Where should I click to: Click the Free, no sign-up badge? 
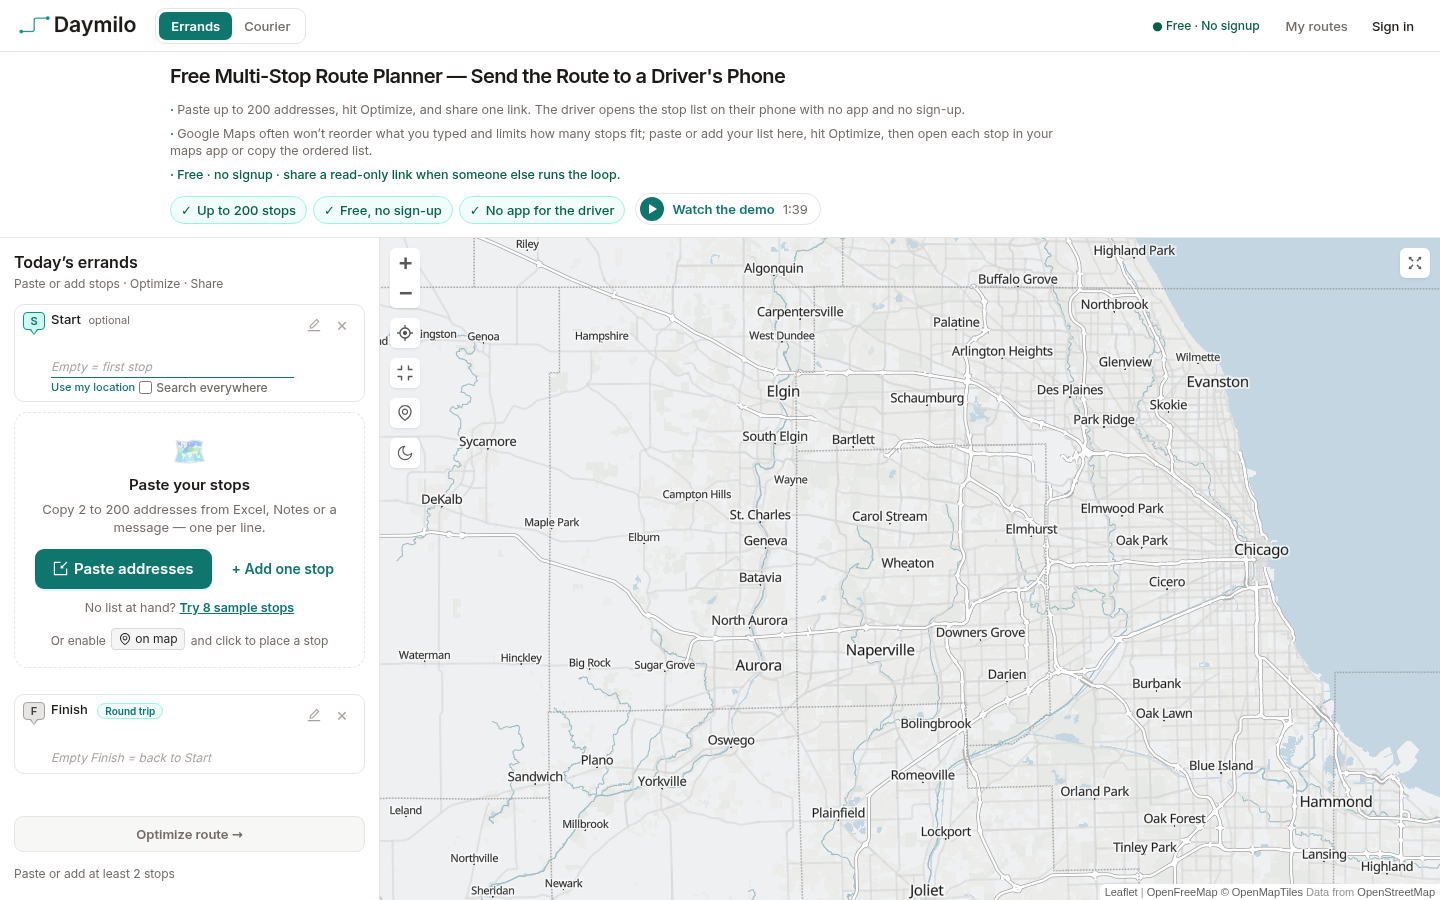(383, 210)
